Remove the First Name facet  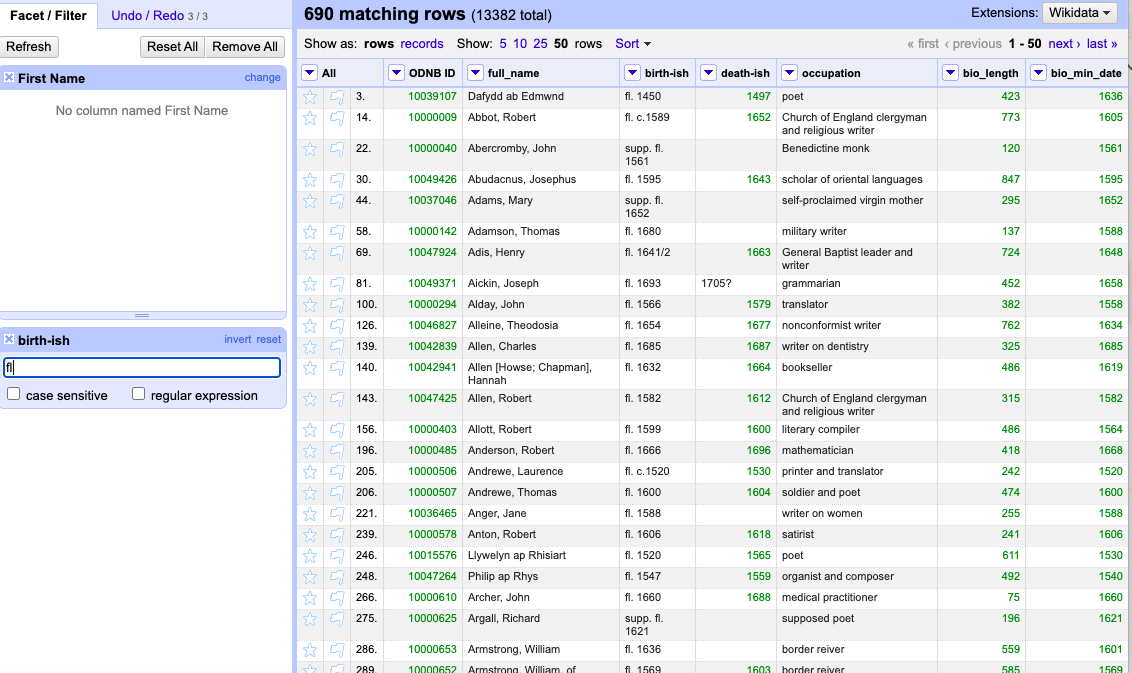pyautogui.click(x=9, y=77)
